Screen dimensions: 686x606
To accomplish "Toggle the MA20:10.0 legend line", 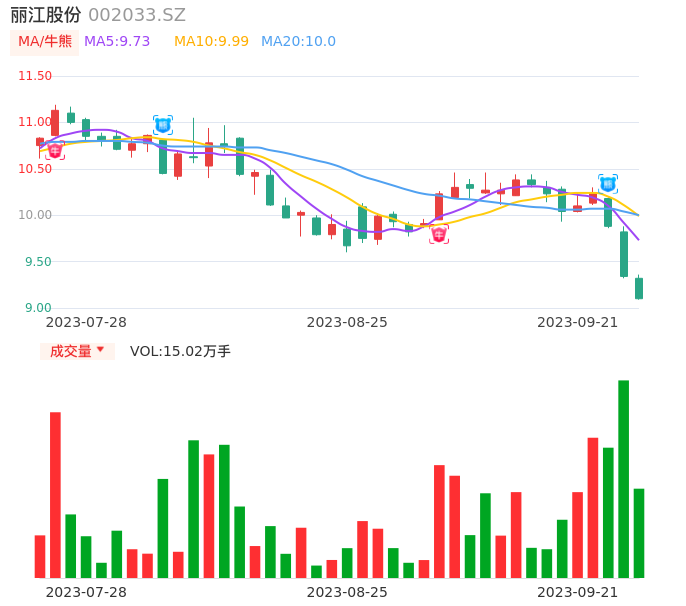I will tap(298, 41).
